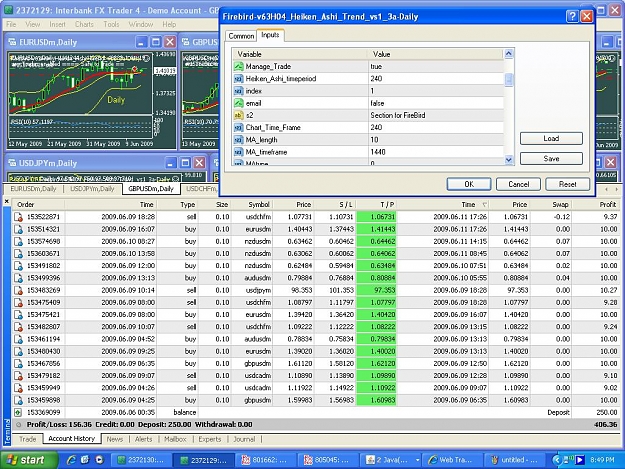Click the order icon for 153522871
Screen dimensions: 625x469
pos(18,217)
